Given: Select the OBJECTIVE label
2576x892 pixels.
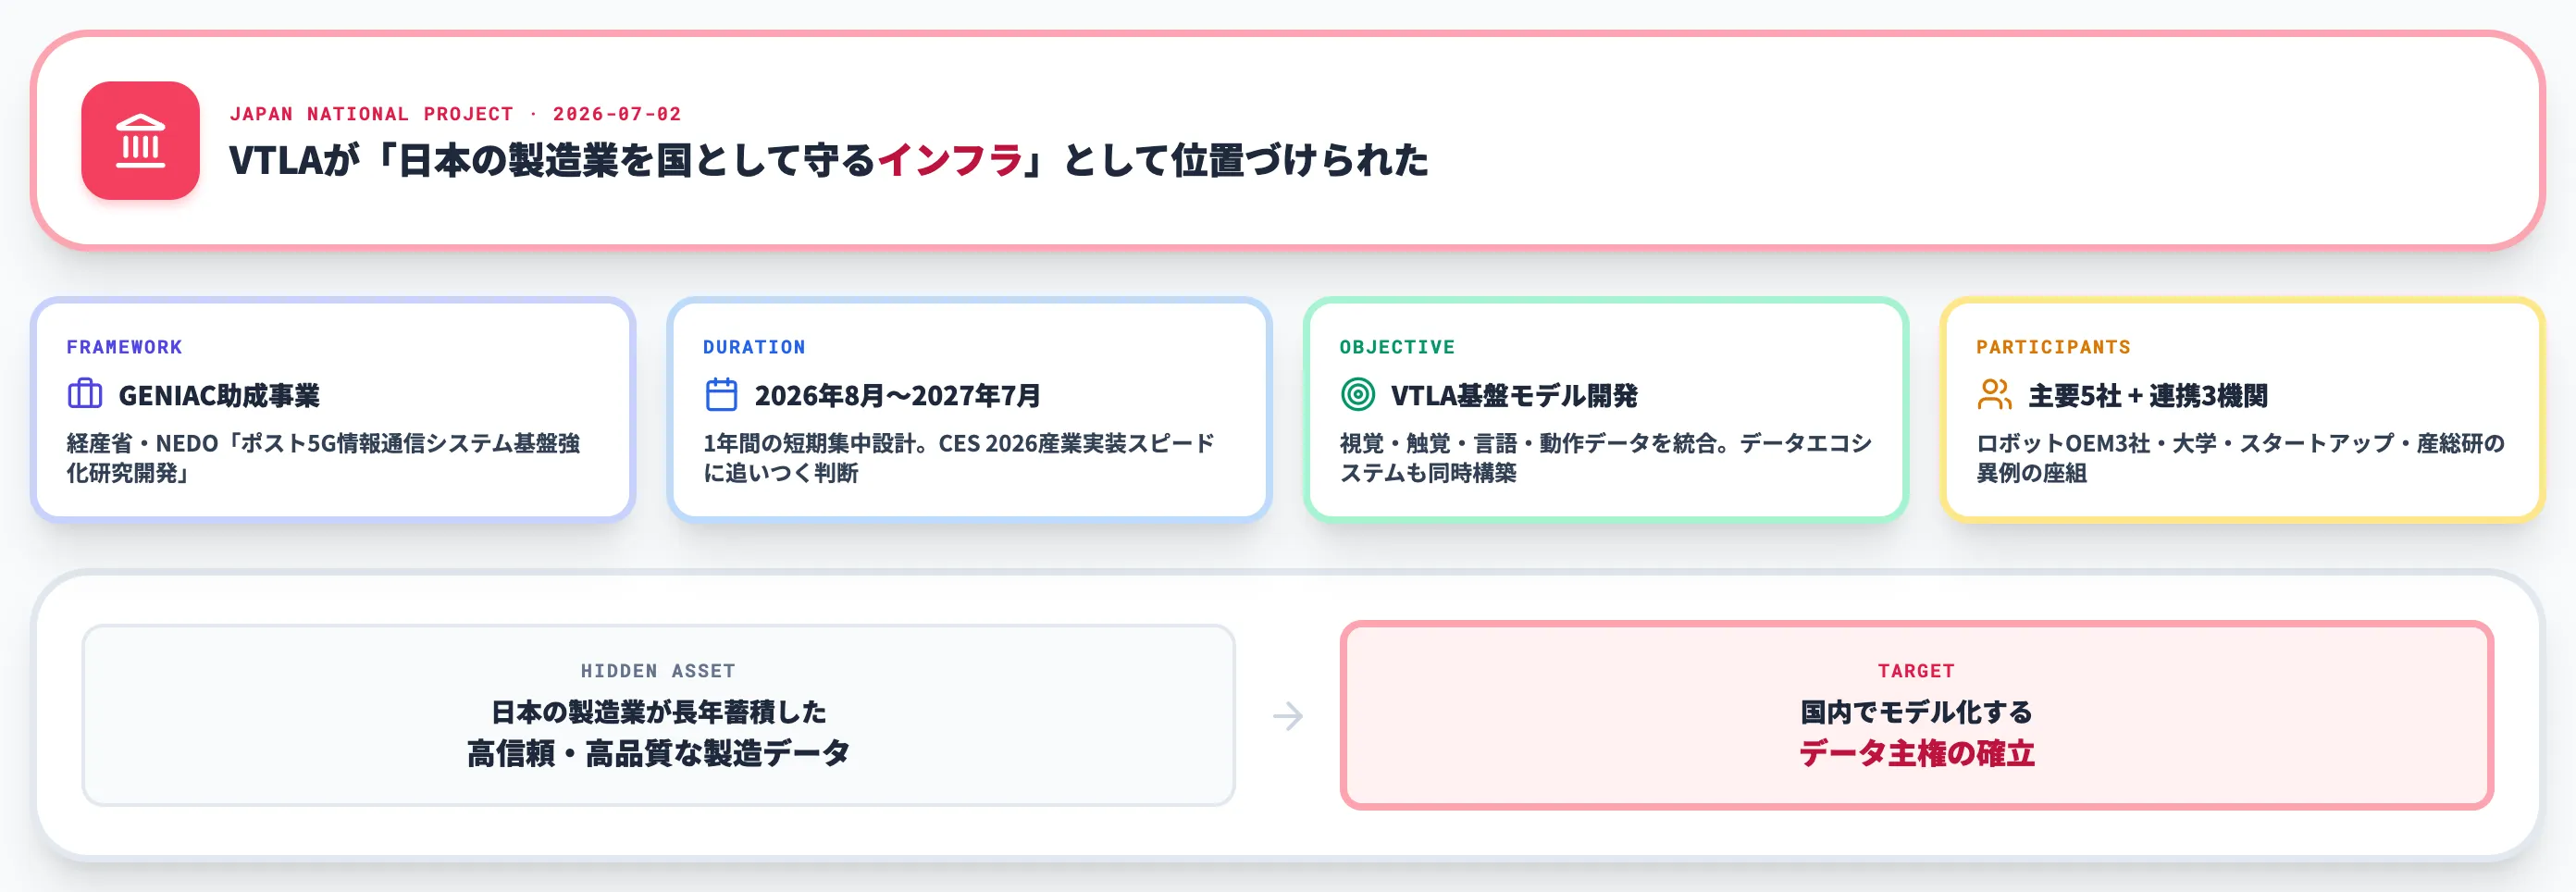Looking at the screenshot, I should (x=1397, y=347).
